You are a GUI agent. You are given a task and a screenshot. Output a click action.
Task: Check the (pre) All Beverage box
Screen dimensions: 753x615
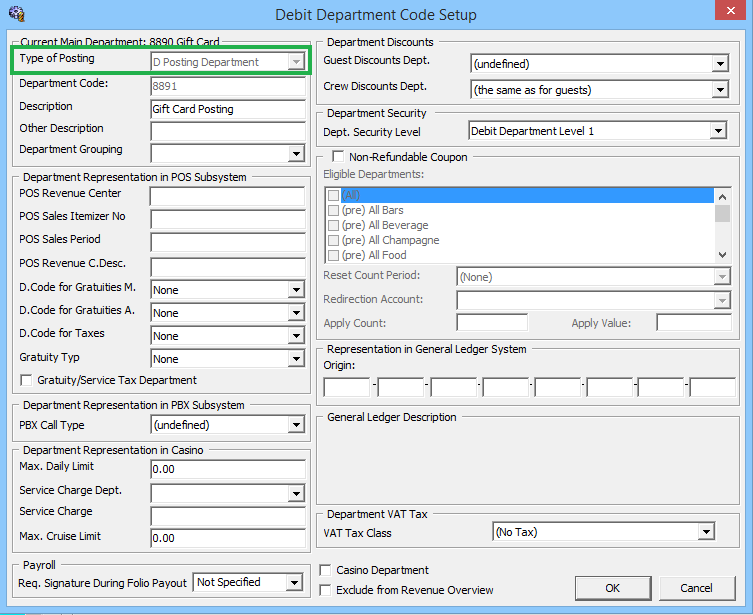333,225
